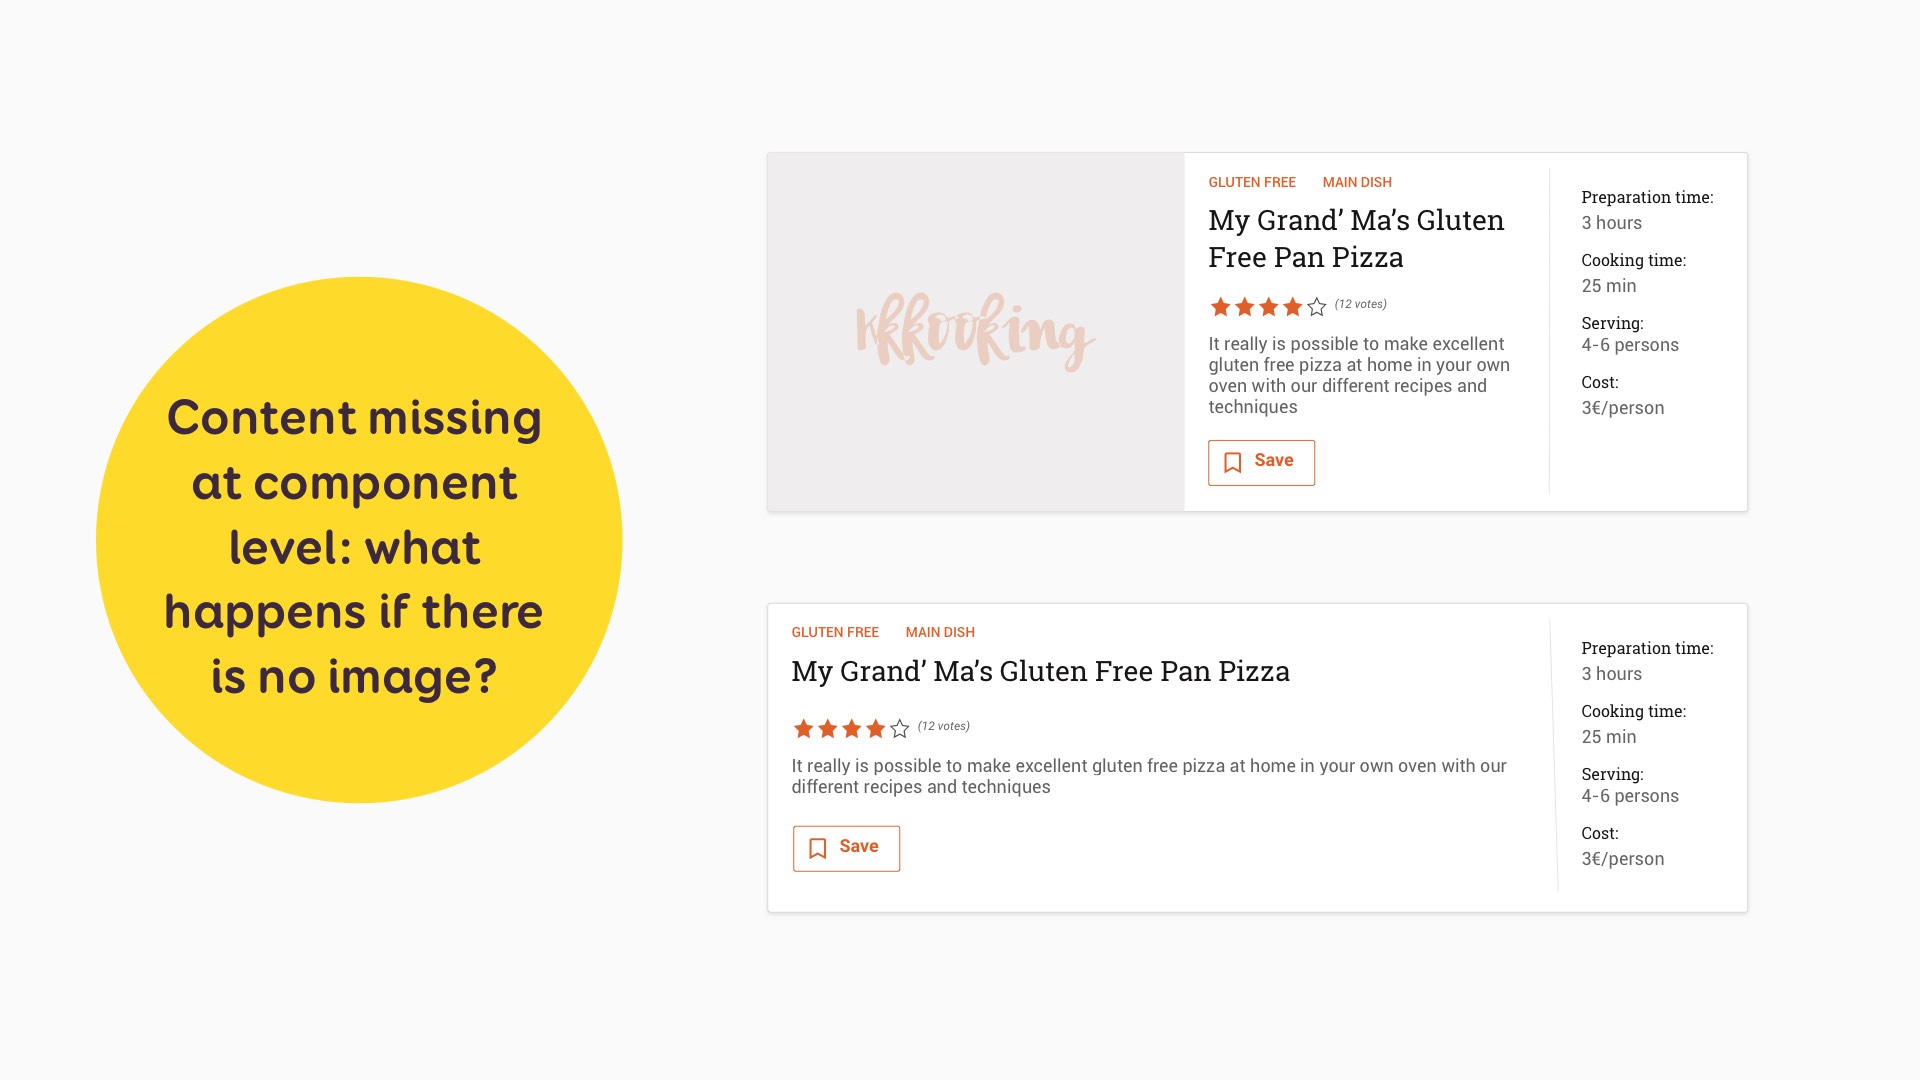Viewport: 1920px width, 1080px height.
Task: Click empty fifth star in bottom card
Action: [x=899, y=729]
